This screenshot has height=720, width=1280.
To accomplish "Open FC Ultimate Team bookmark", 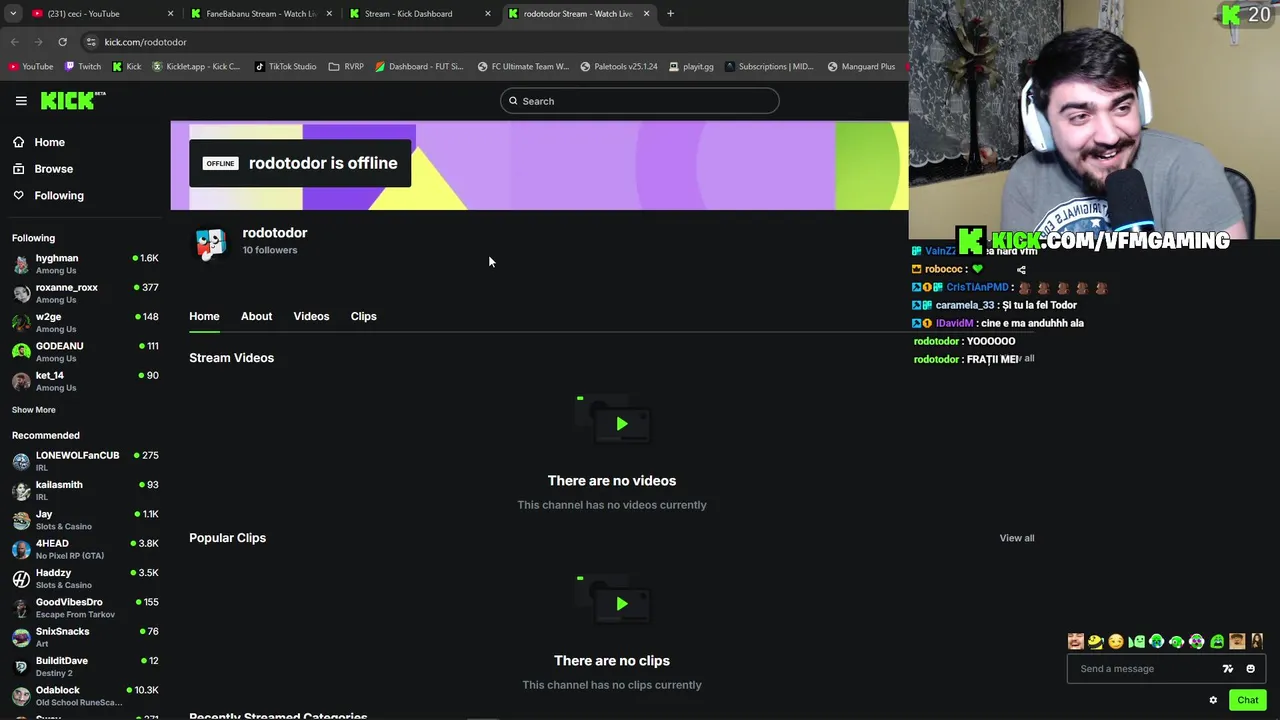I will [523, 67].
